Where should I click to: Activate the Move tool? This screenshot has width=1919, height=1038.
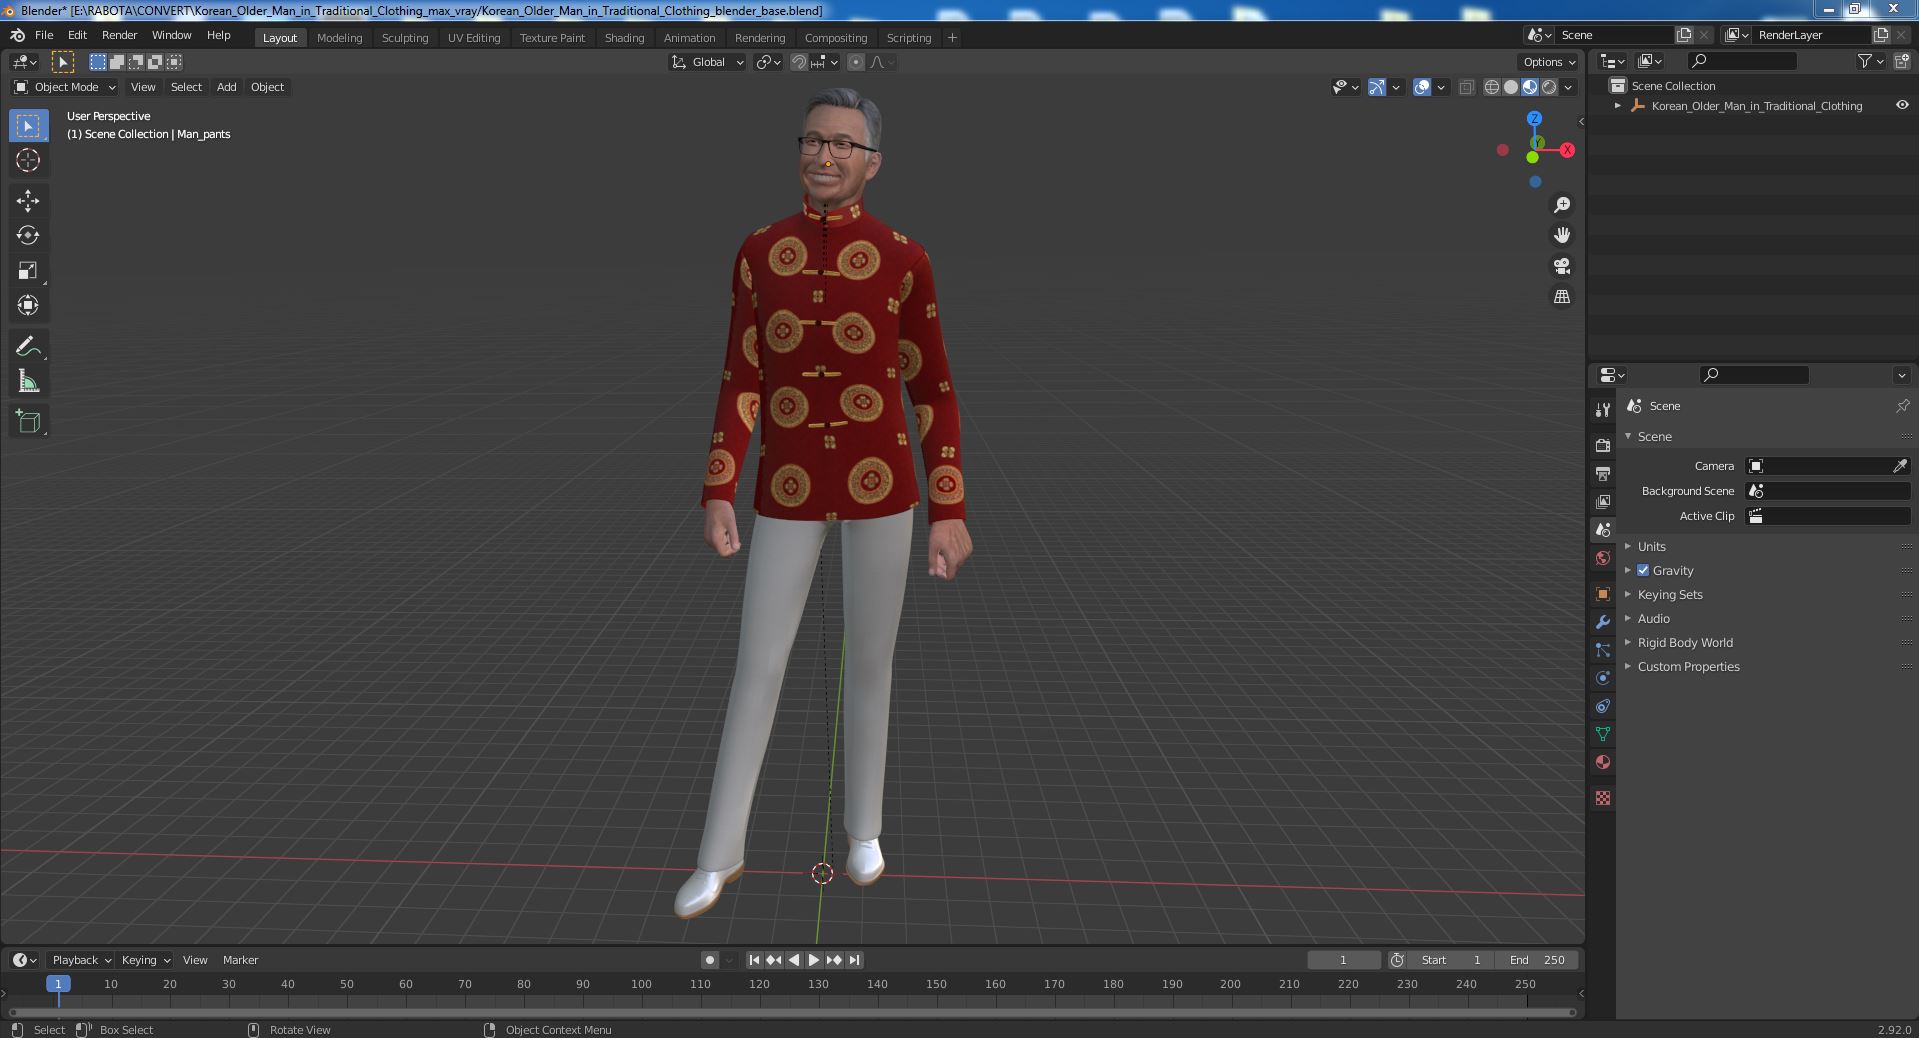(x=28, y=201)
